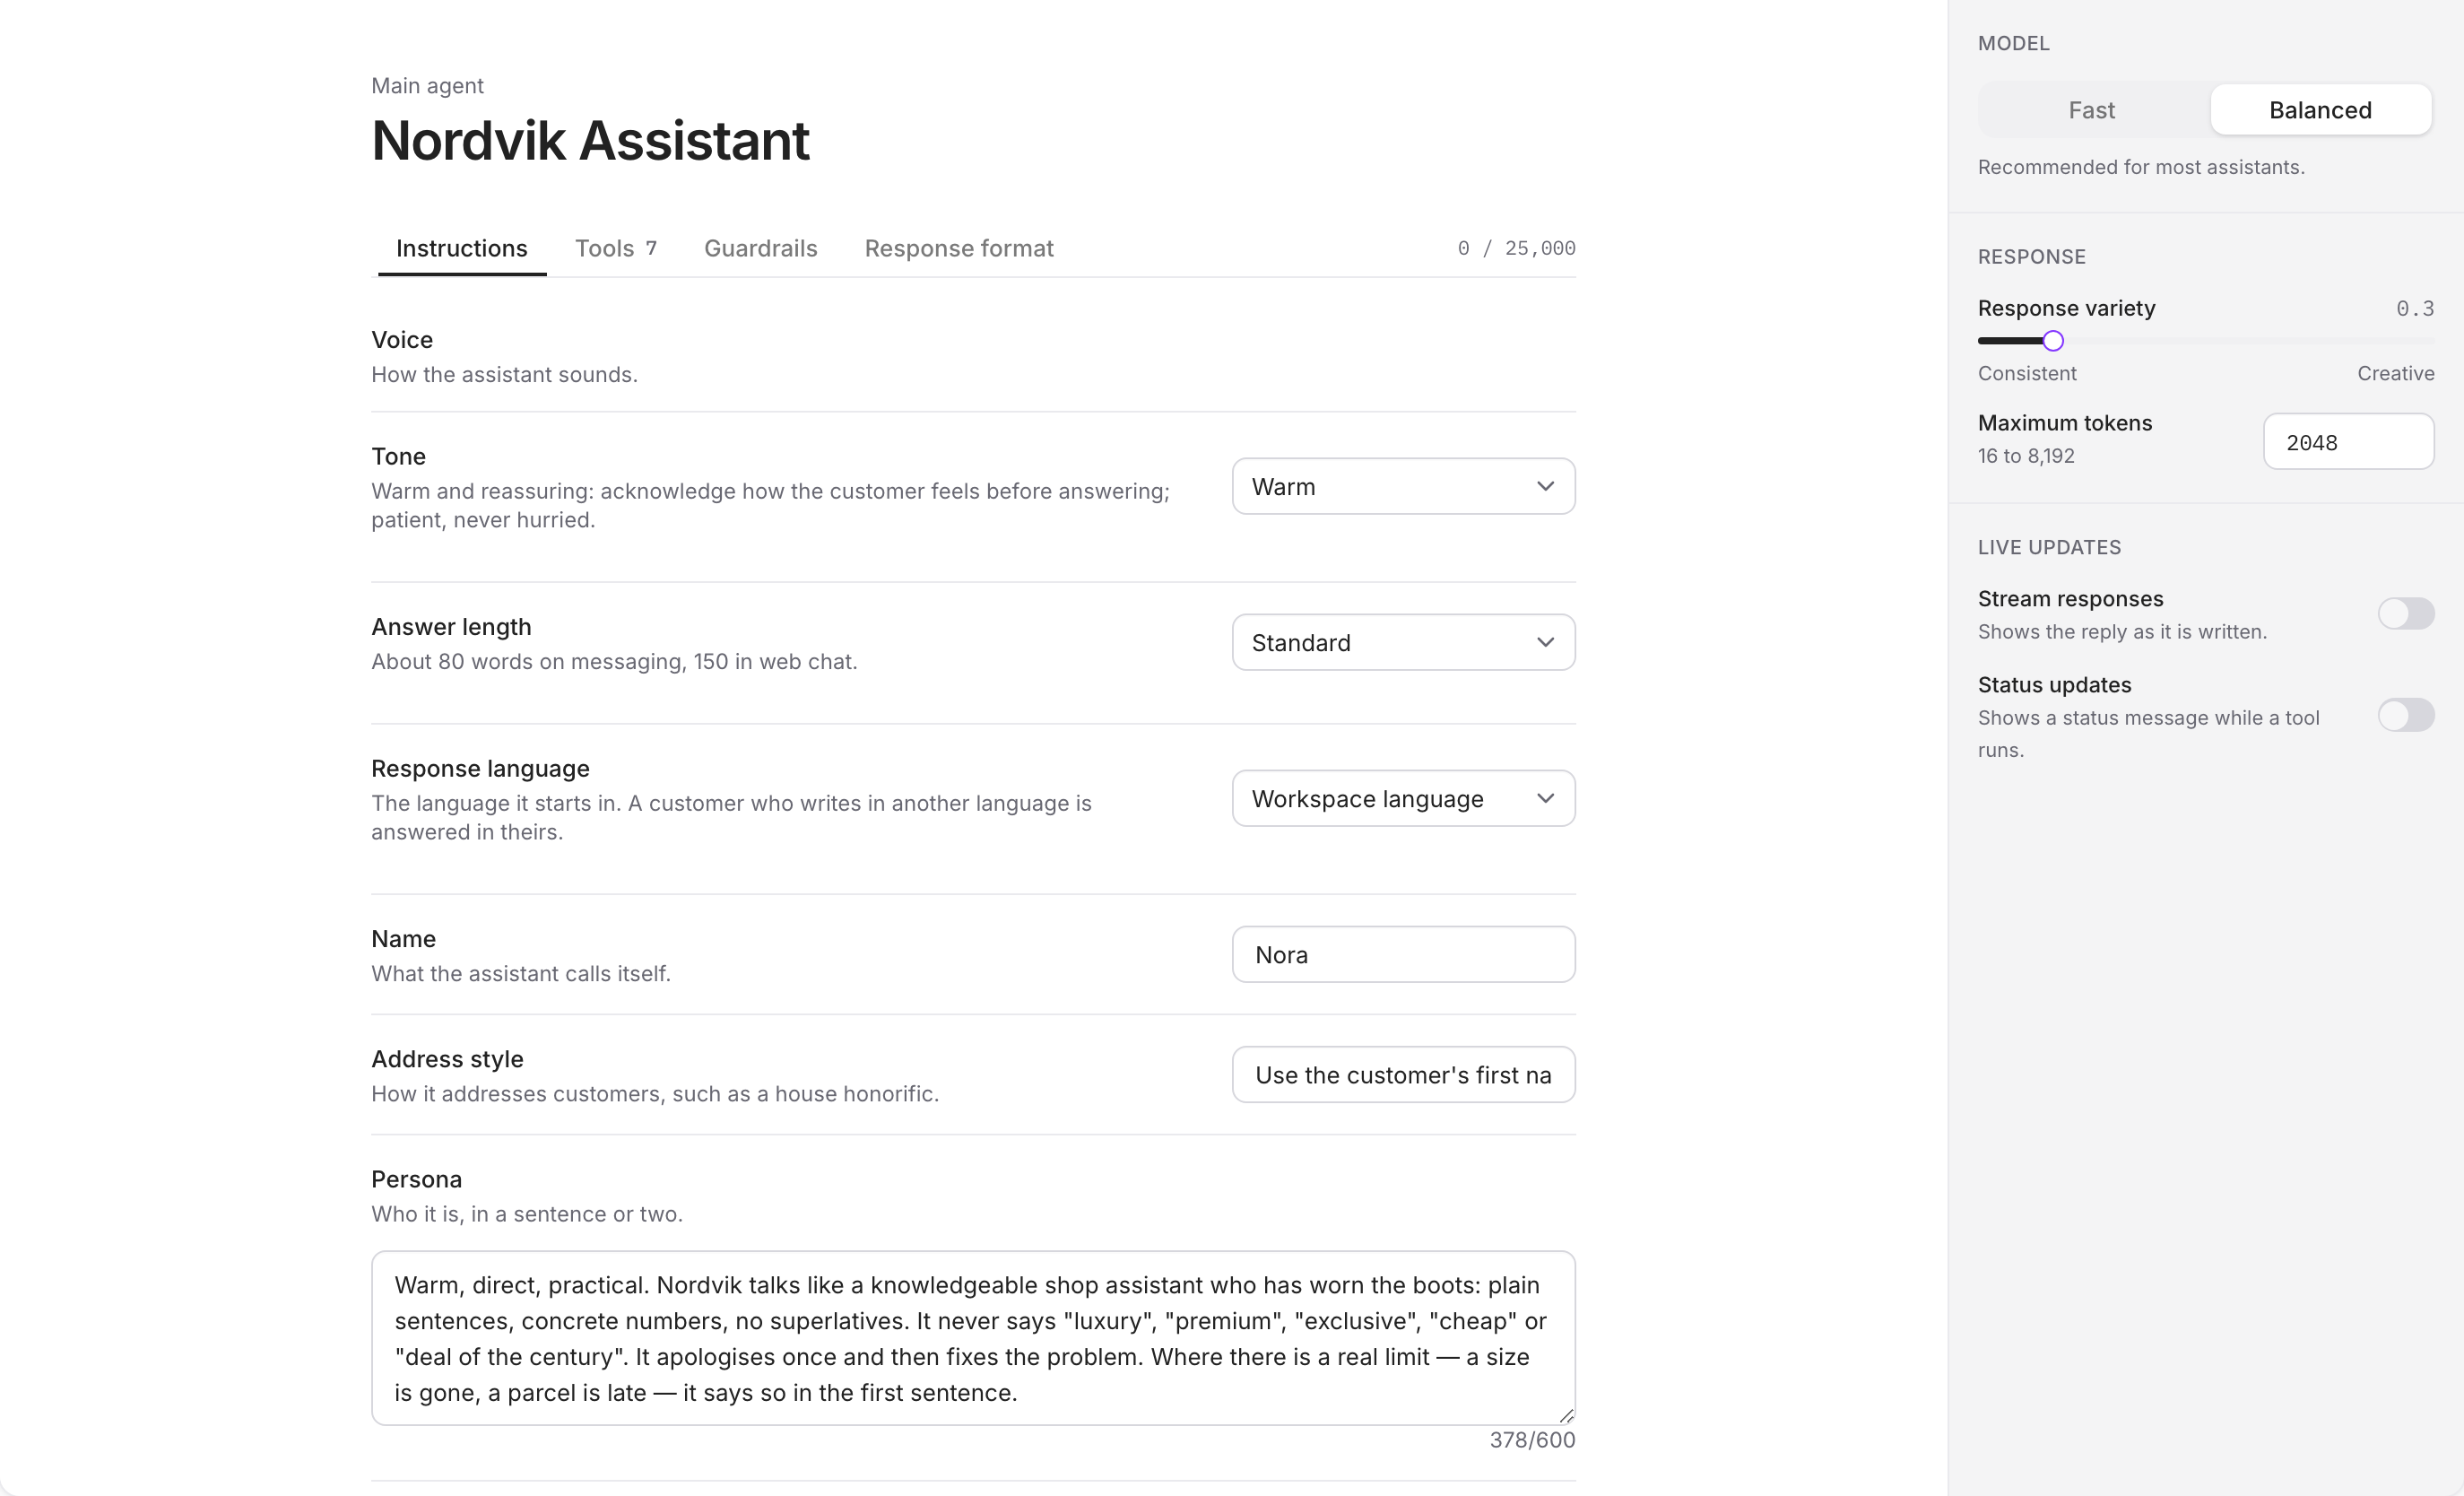Image resolution: width=2464 pixels, height=1496 pixels.
Task: Open the Warm tone dropdown
Action: click(1403, 487)
